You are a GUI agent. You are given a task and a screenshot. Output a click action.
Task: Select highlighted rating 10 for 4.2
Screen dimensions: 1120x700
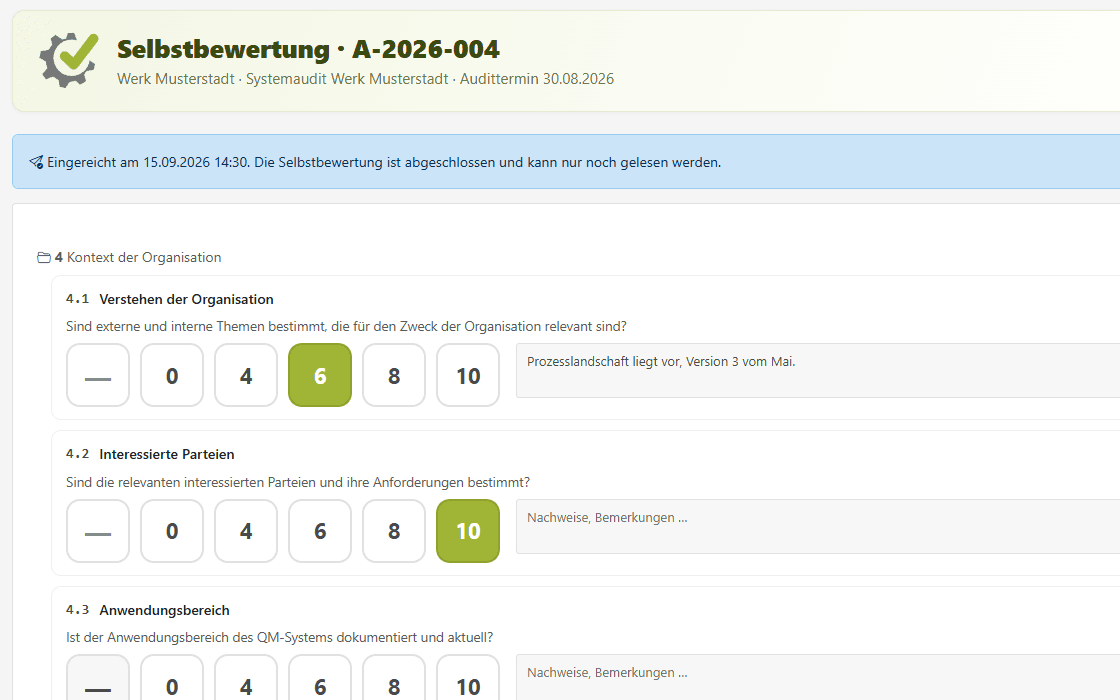click(x=468, y=531)
